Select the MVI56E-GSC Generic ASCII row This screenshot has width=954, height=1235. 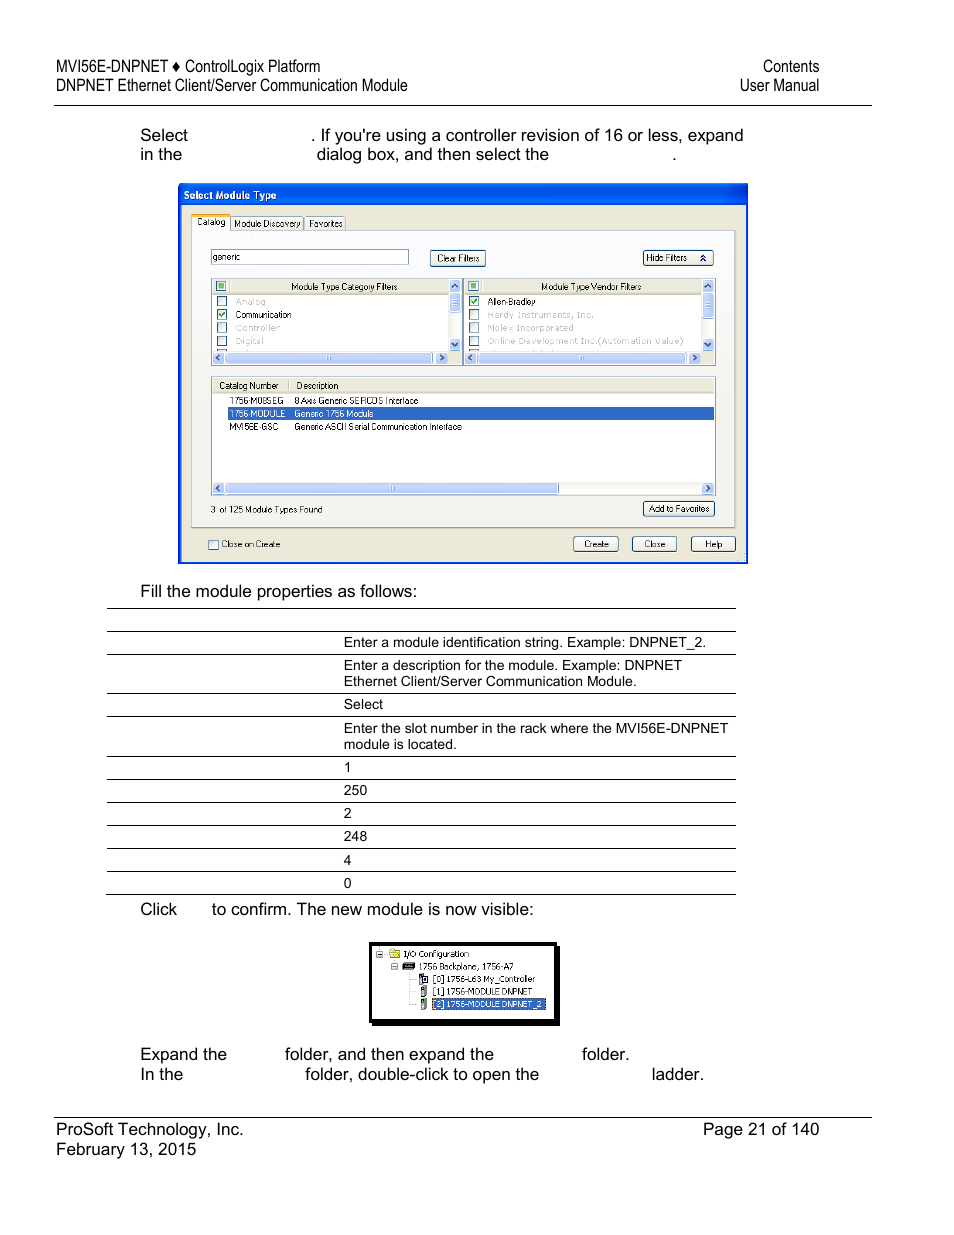point(470,427)
